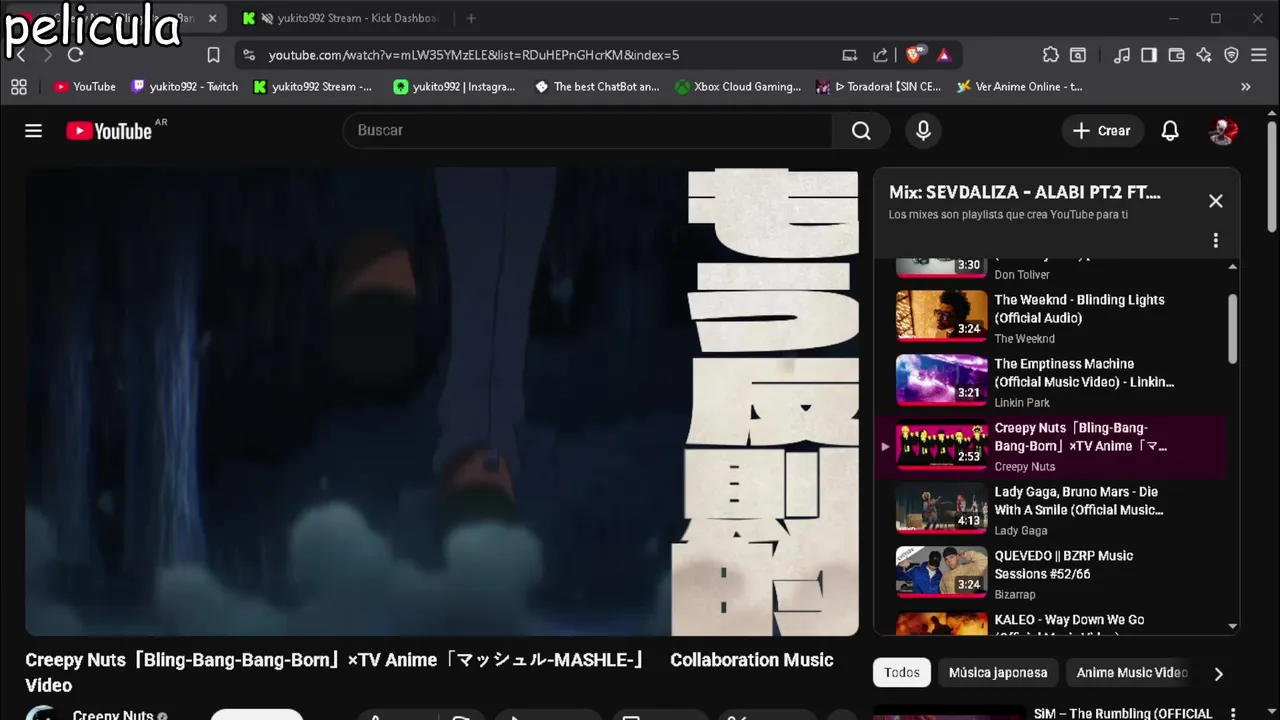This screenshot has width=1280, height=720.
Task: Open the Toradora bookmark
Action: pos(879,87)
